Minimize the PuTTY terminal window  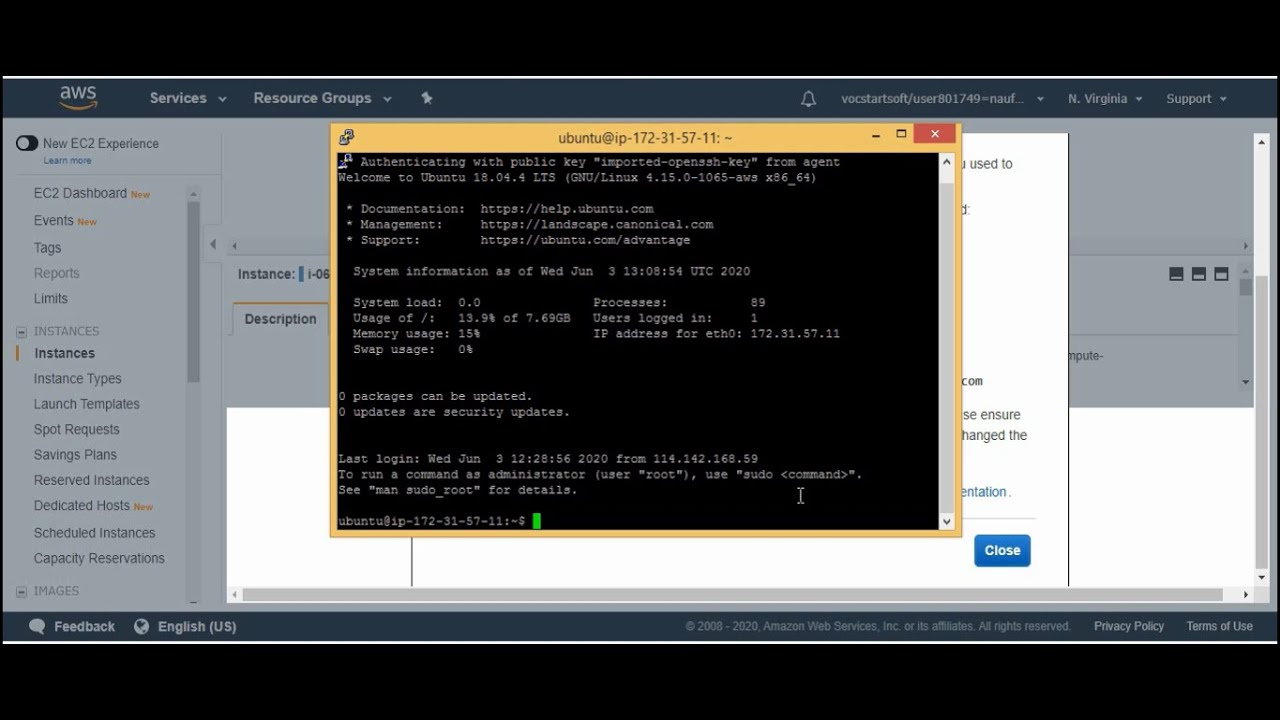point(876,135)
